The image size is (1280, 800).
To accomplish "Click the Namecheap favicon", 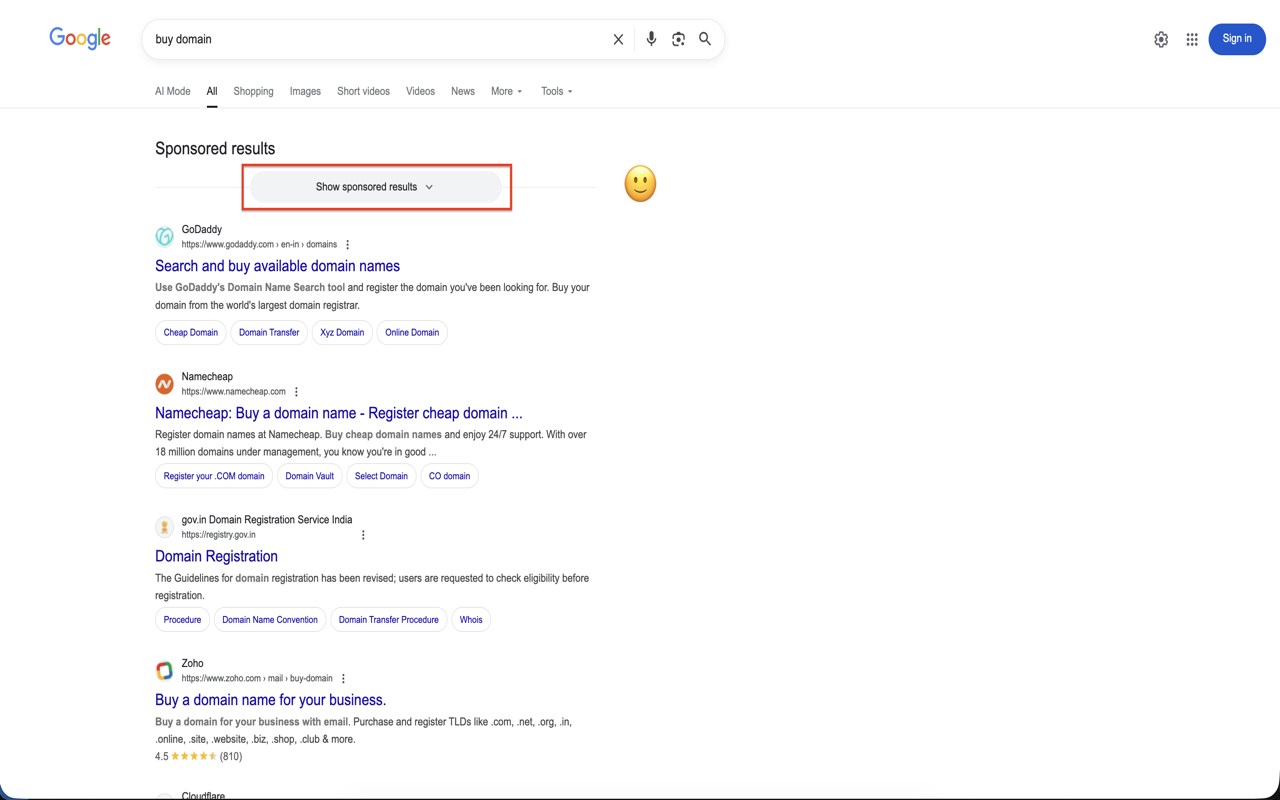I will point(164,383).
